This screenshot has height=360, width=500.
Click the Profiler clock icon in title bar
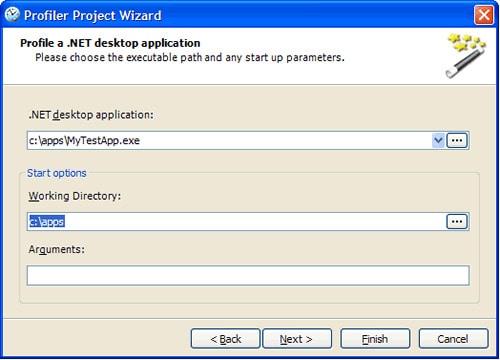coord(12,15)
